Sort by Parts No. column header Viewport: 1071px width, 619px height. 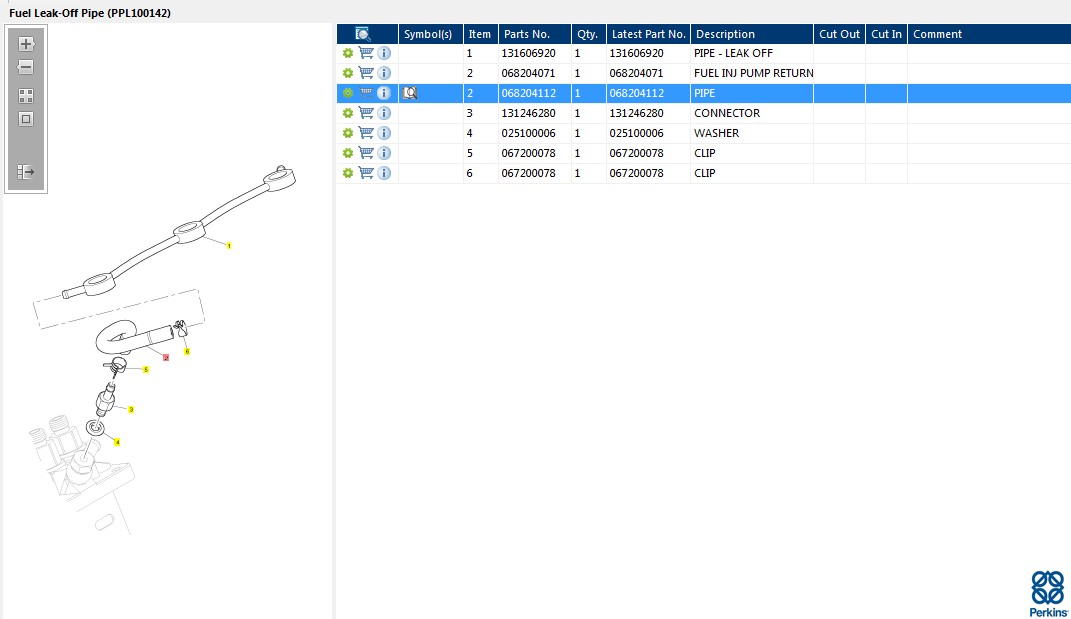click(535, 34)
